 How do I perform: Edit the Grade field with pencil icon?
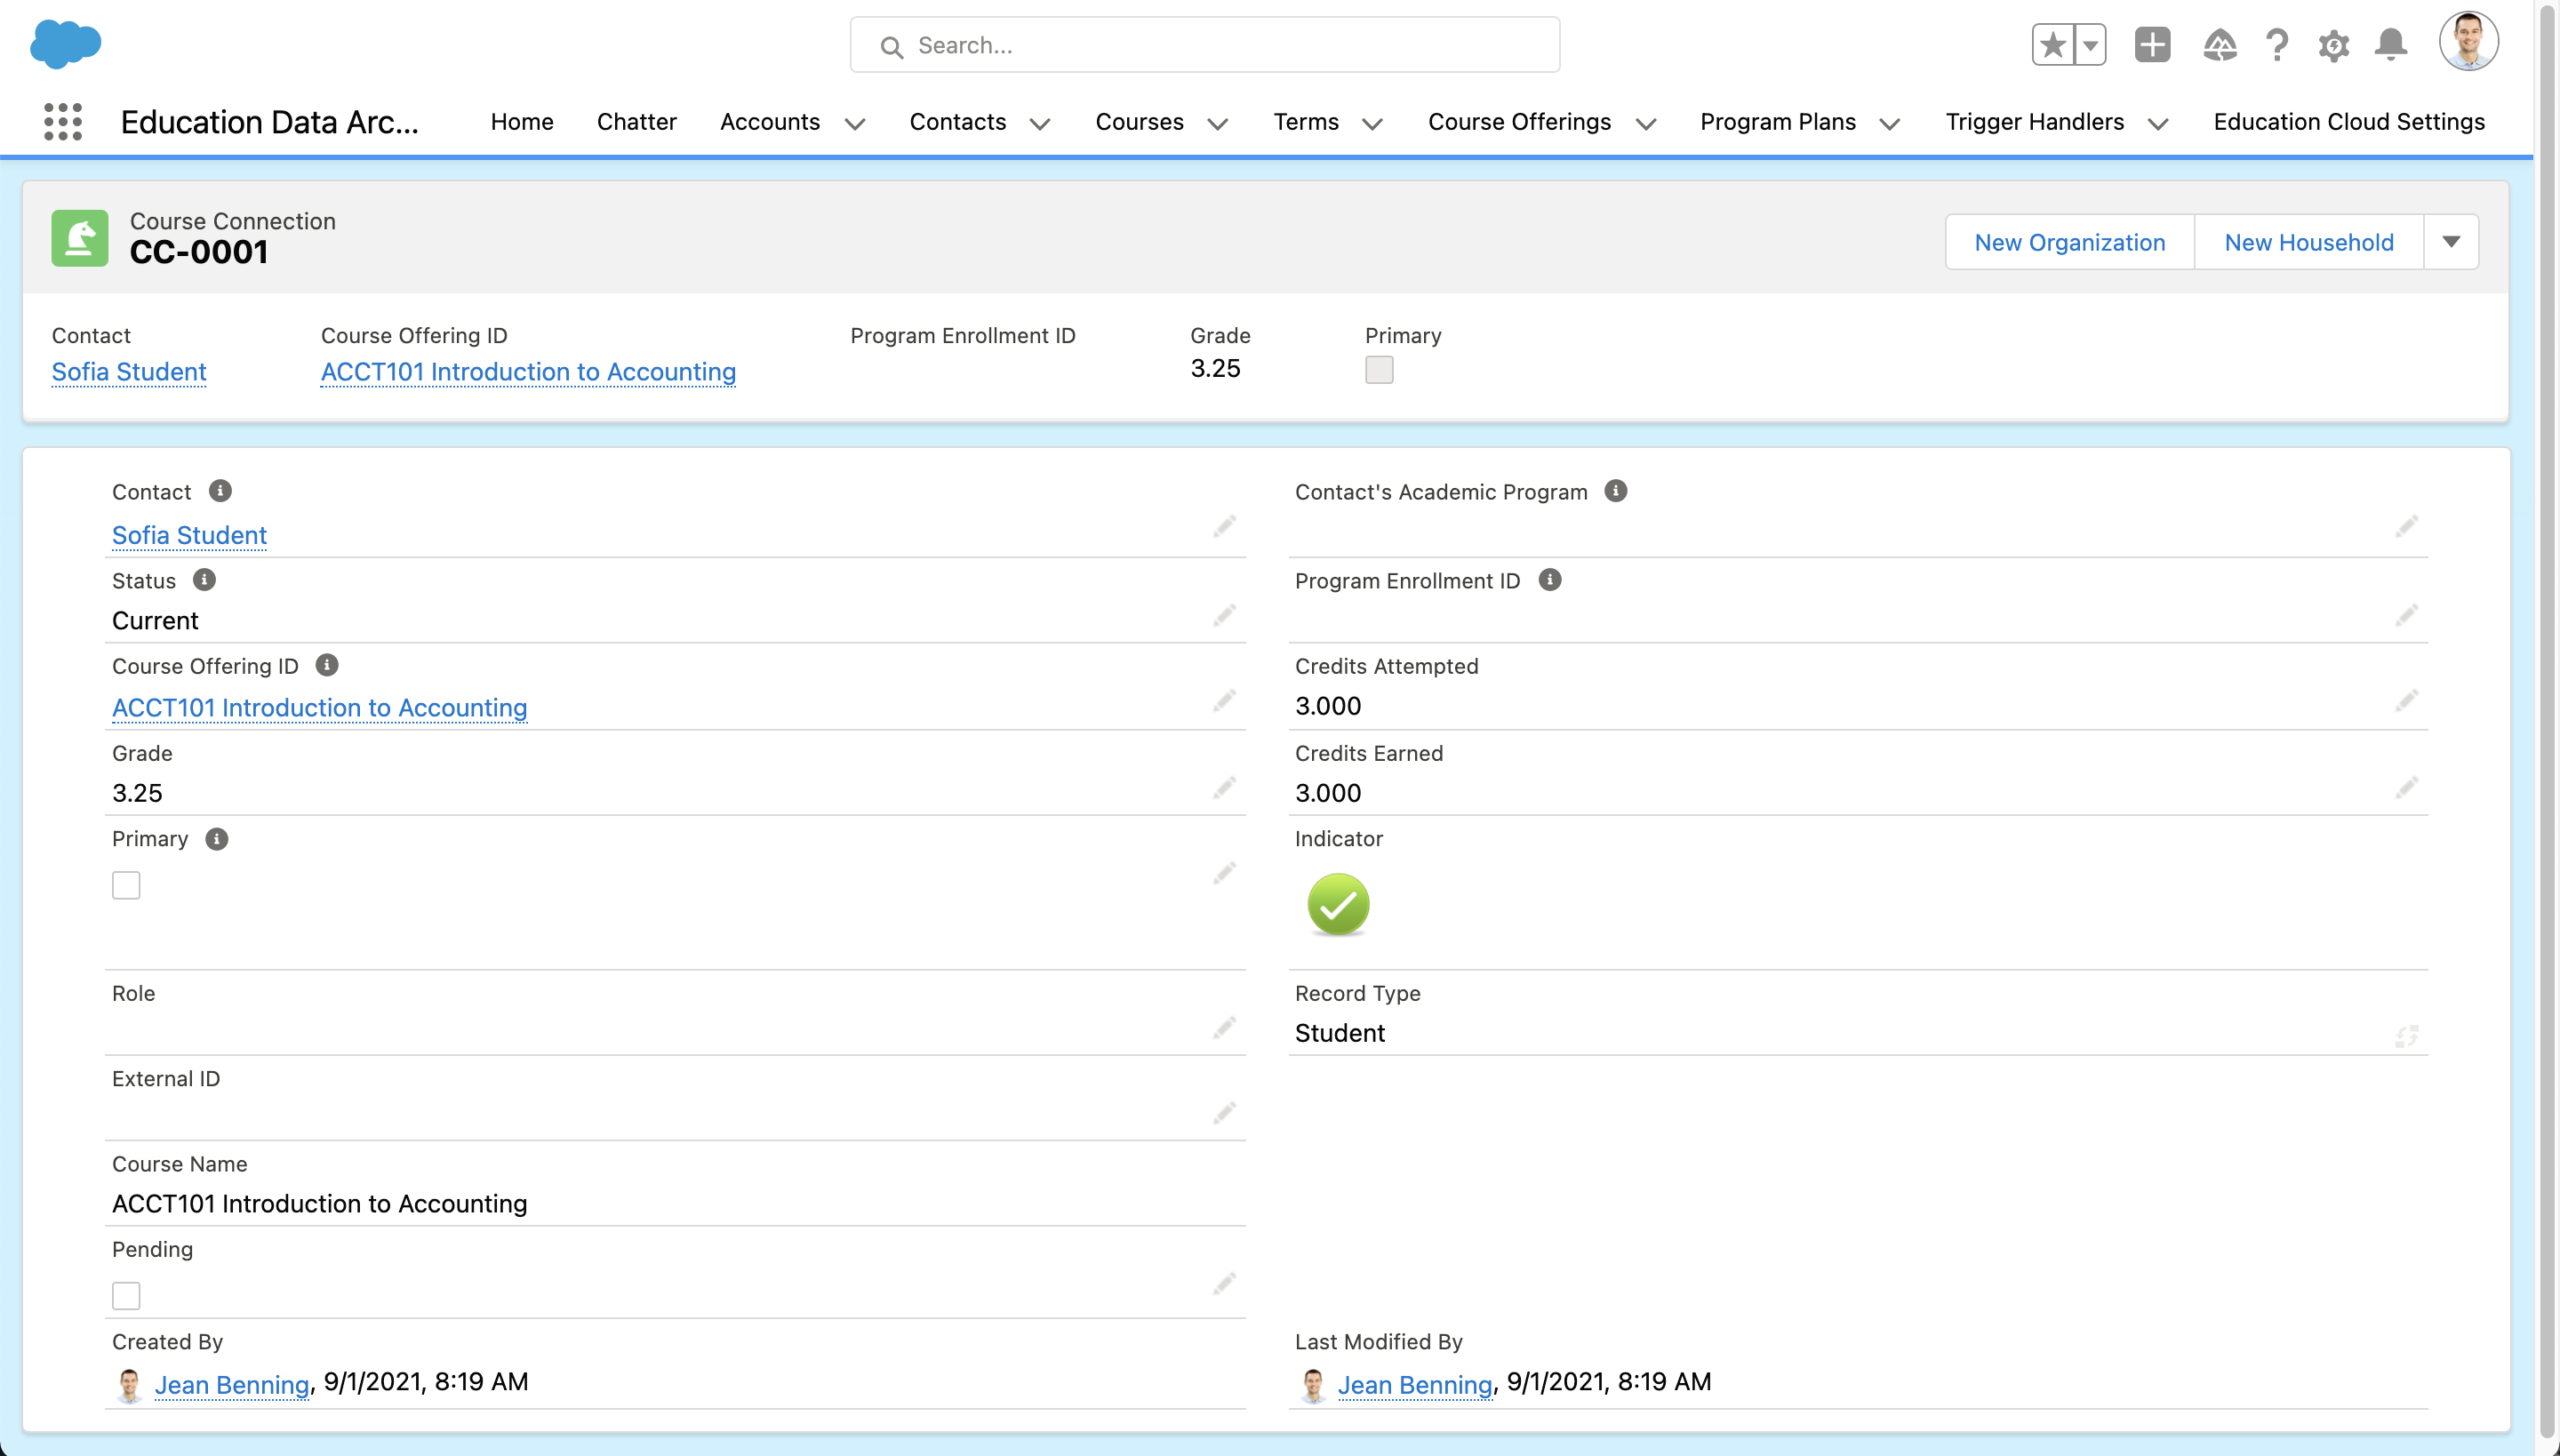1225,788
